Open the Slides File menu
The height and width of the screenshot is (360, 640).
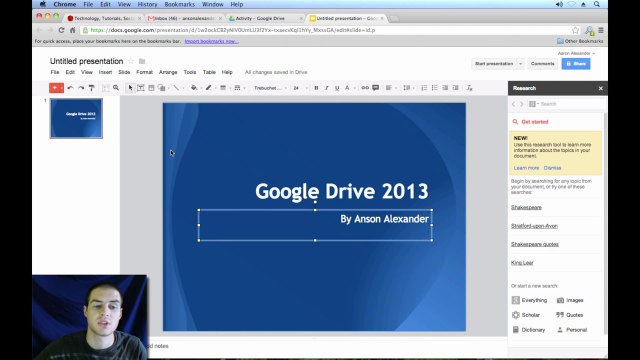(55, 72)
